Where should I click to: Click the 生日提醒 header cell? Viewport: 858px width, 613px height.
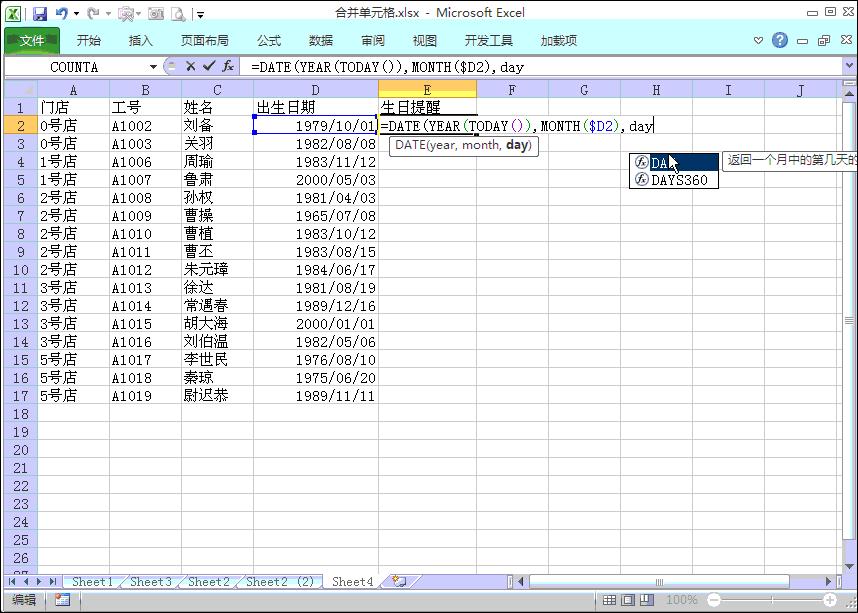tap(427, 108)
